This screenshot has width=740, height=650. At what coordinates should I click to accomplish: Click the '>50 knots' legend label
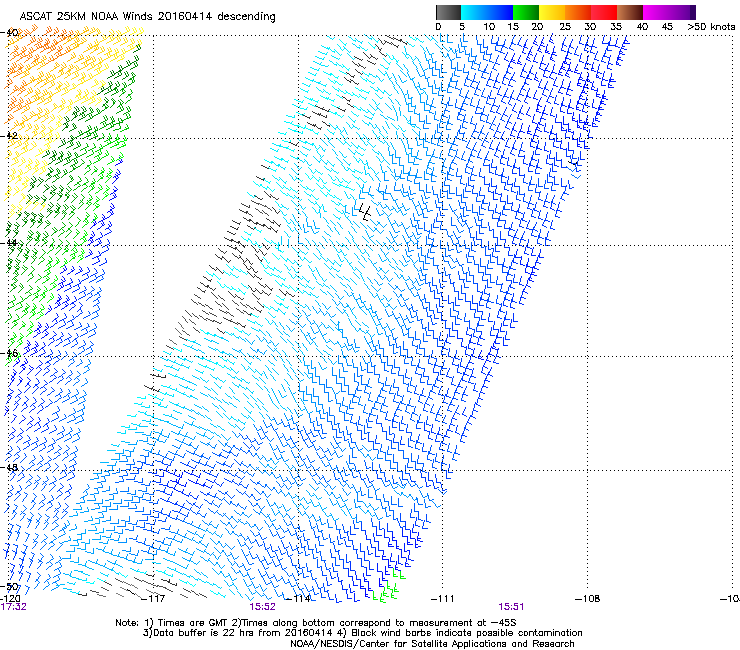point(711,27)
